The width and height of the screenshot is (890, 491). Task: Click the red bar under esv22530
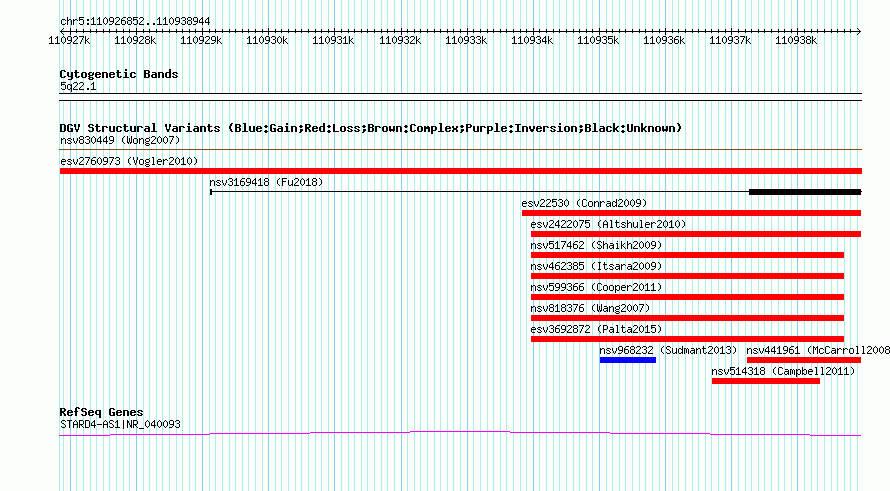(691, 213)
